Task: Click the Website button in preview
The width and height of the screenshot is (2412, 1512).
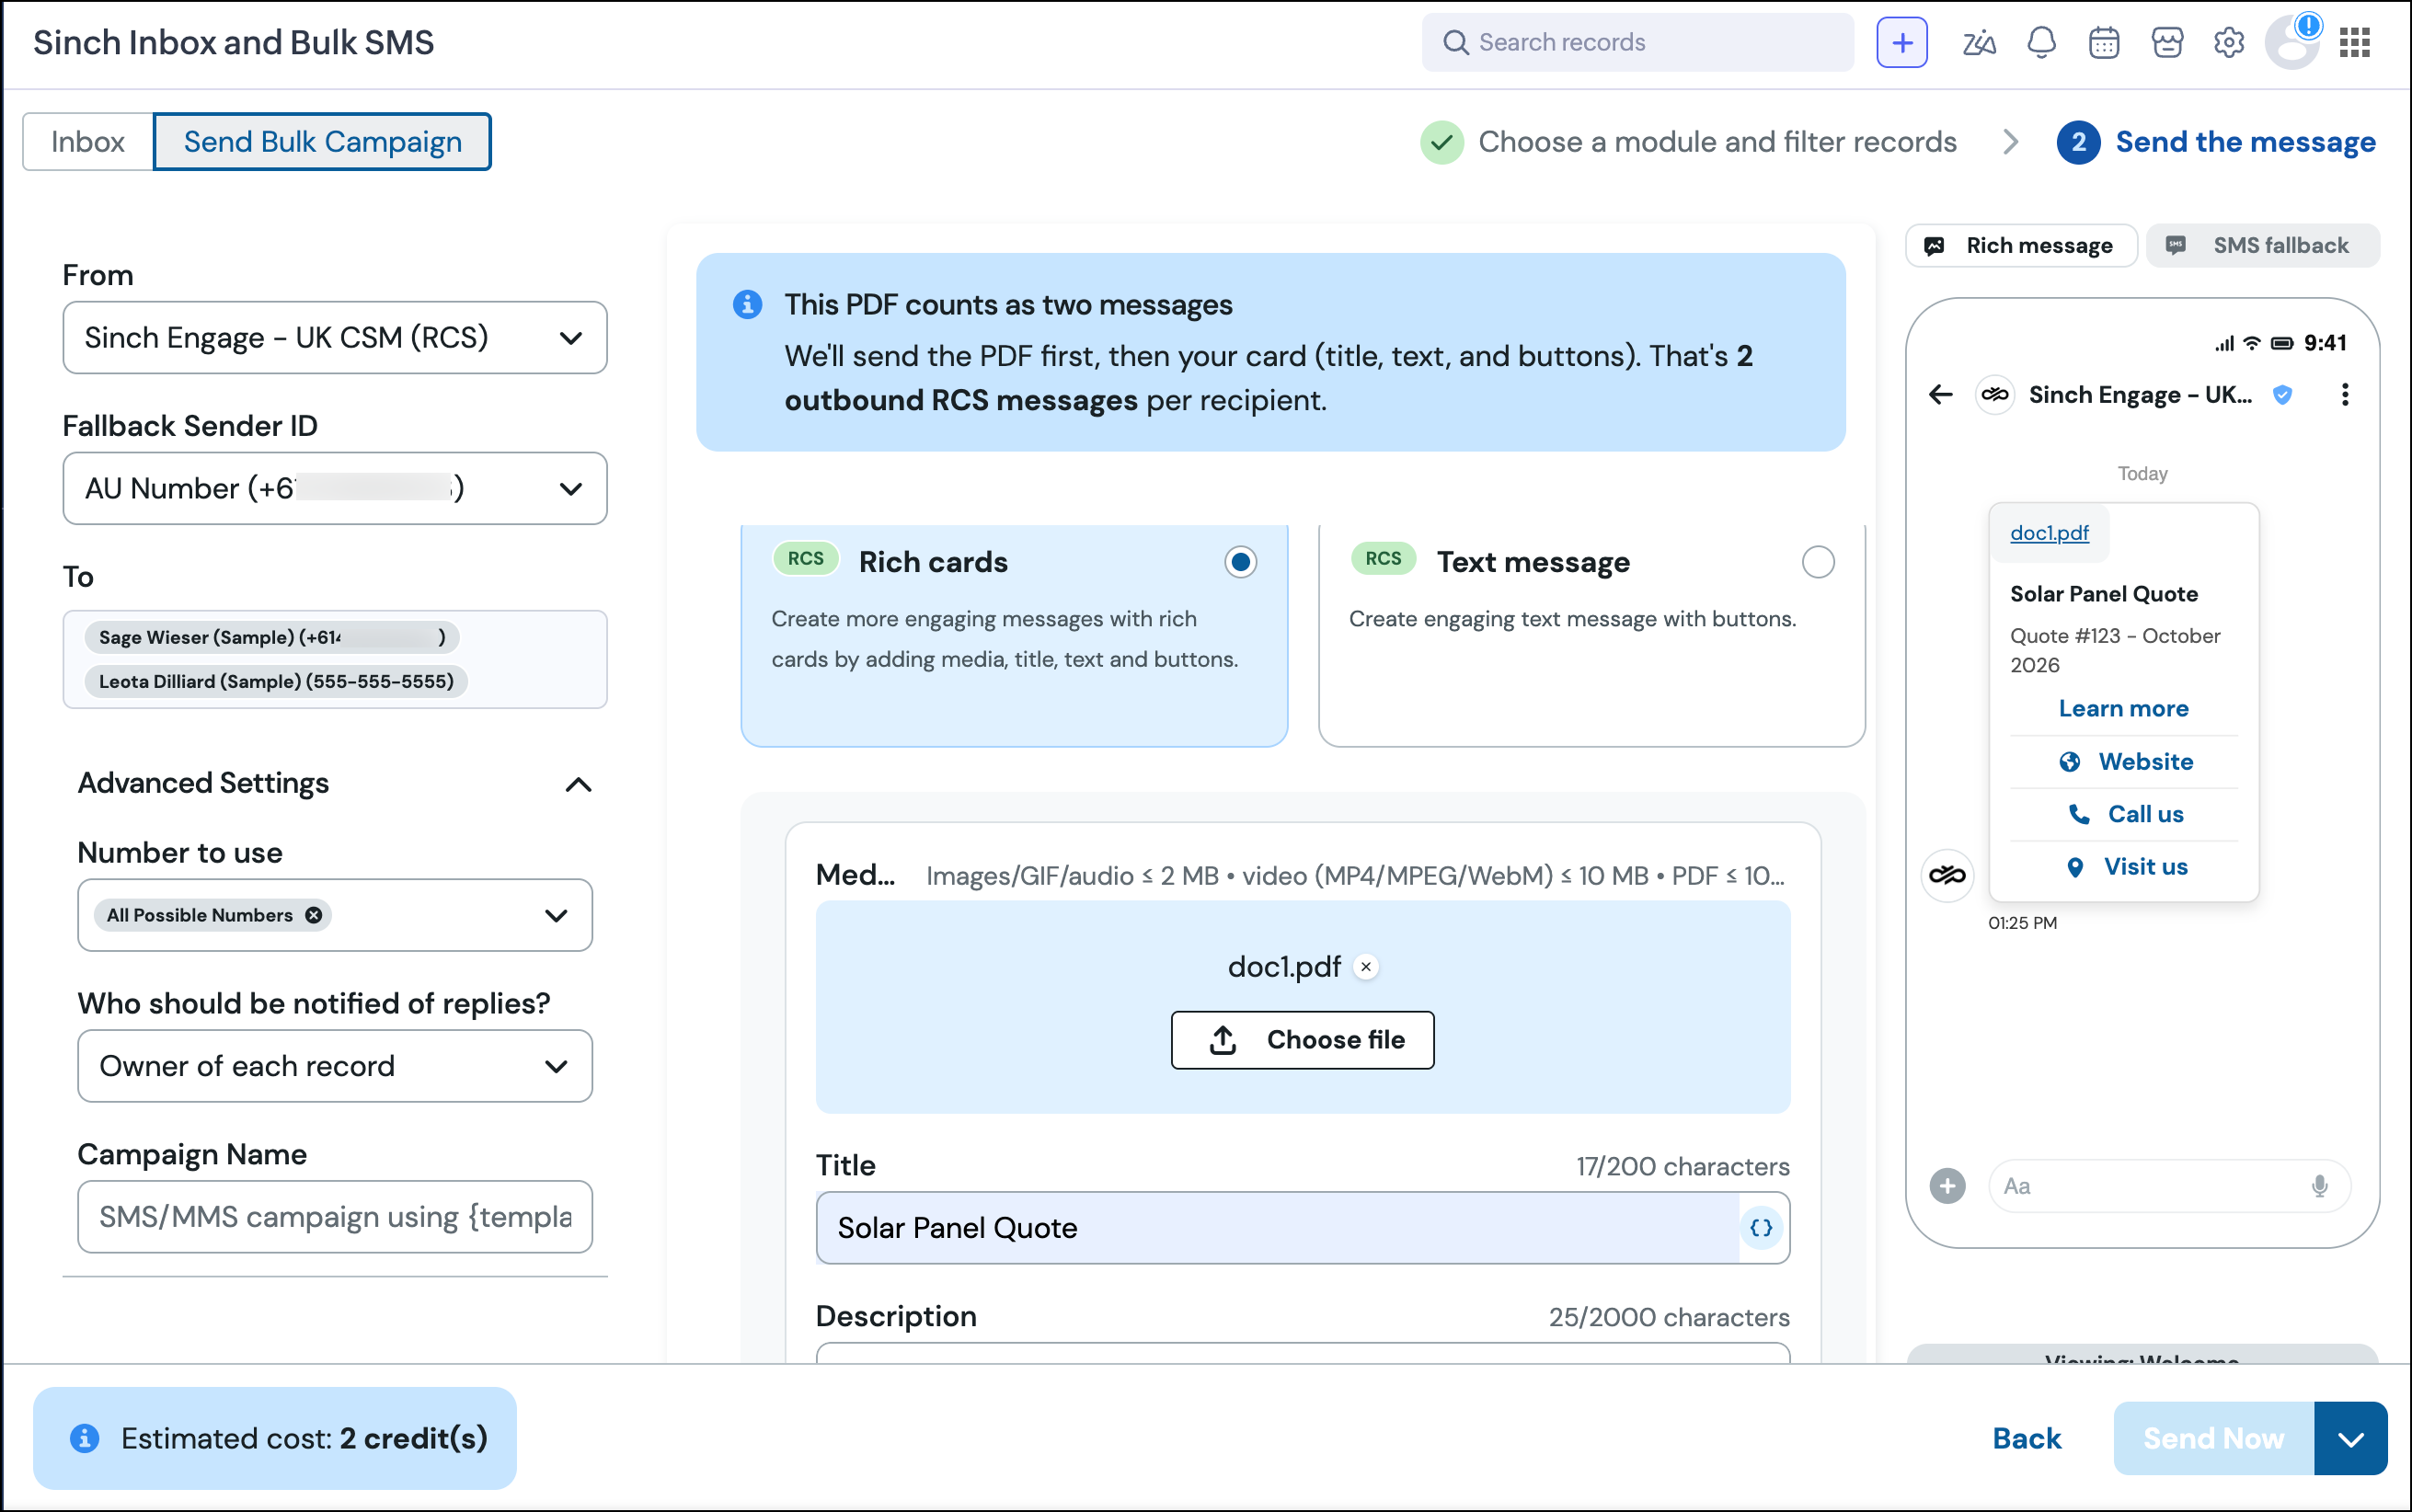Action: [2125, 761]
